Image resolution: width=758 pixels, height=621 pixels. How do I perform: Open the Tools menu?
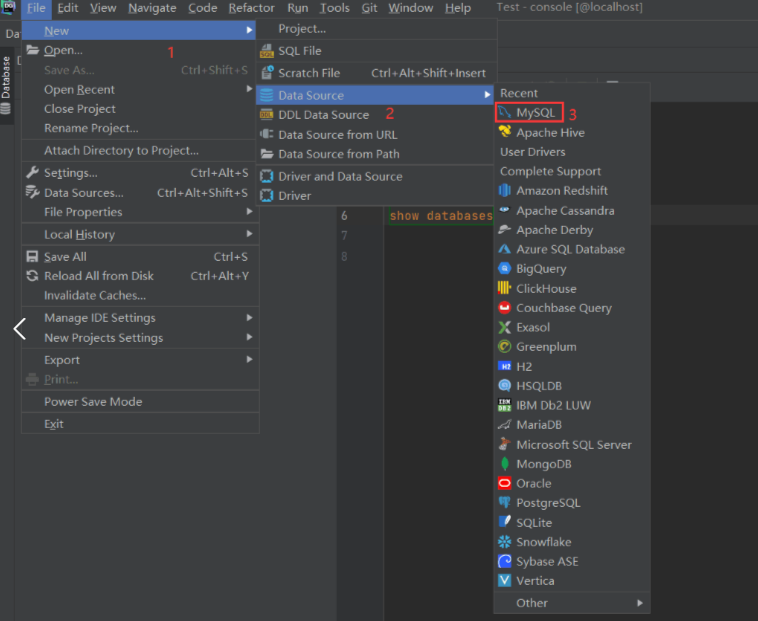335,8
